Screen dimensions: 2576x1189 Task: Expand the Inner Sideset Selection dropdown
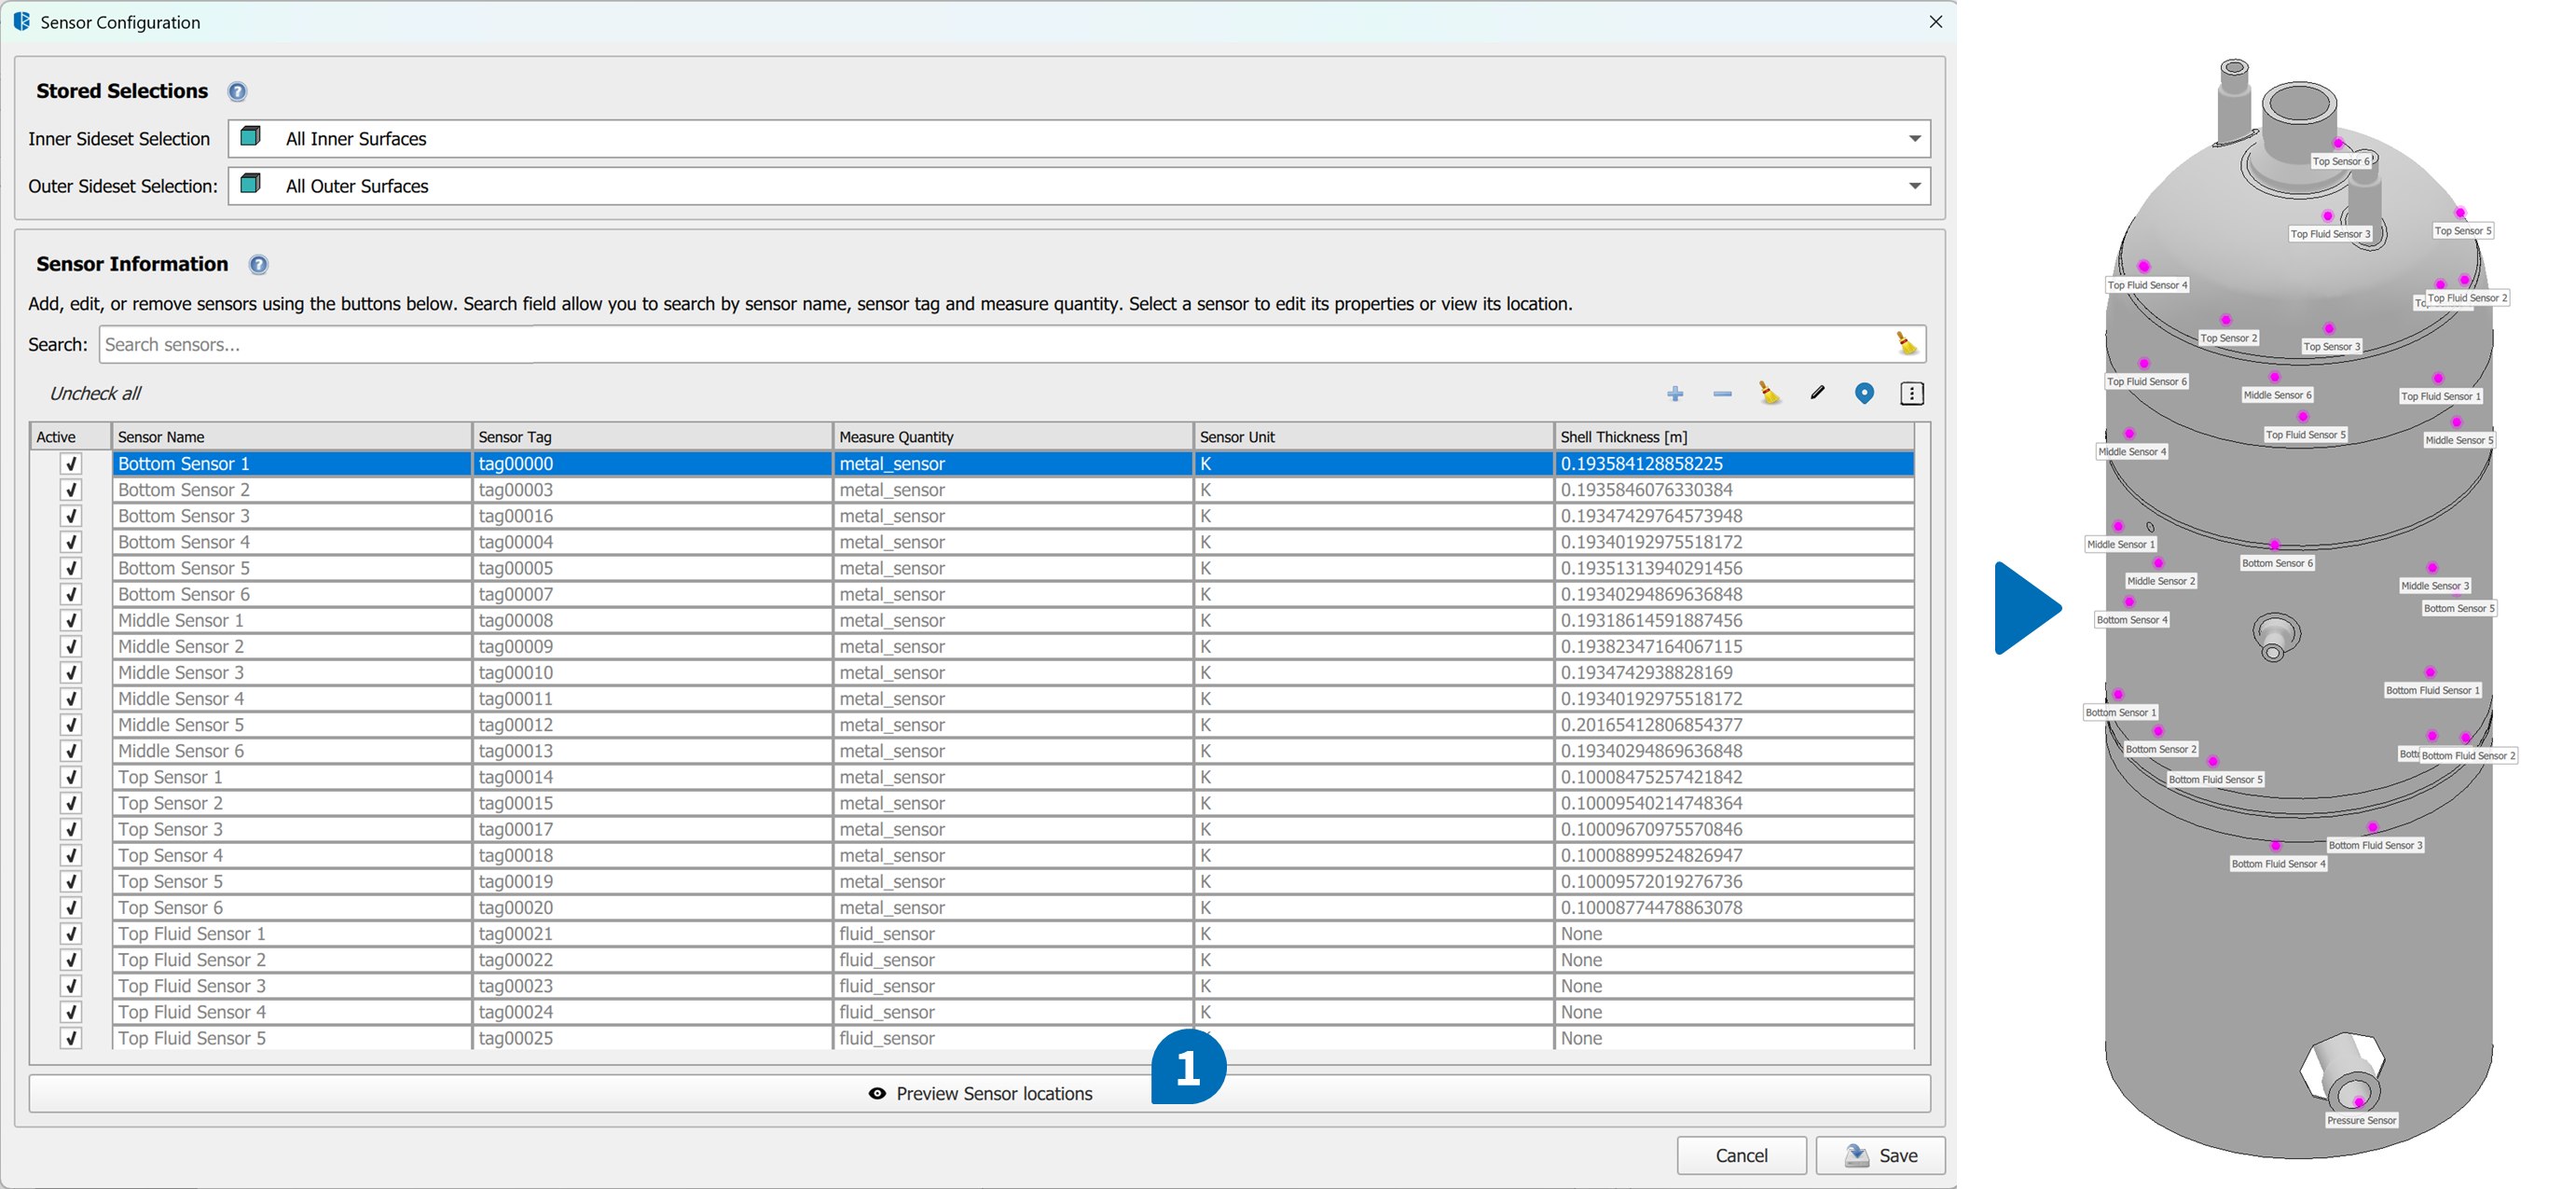click(1914, 139)
